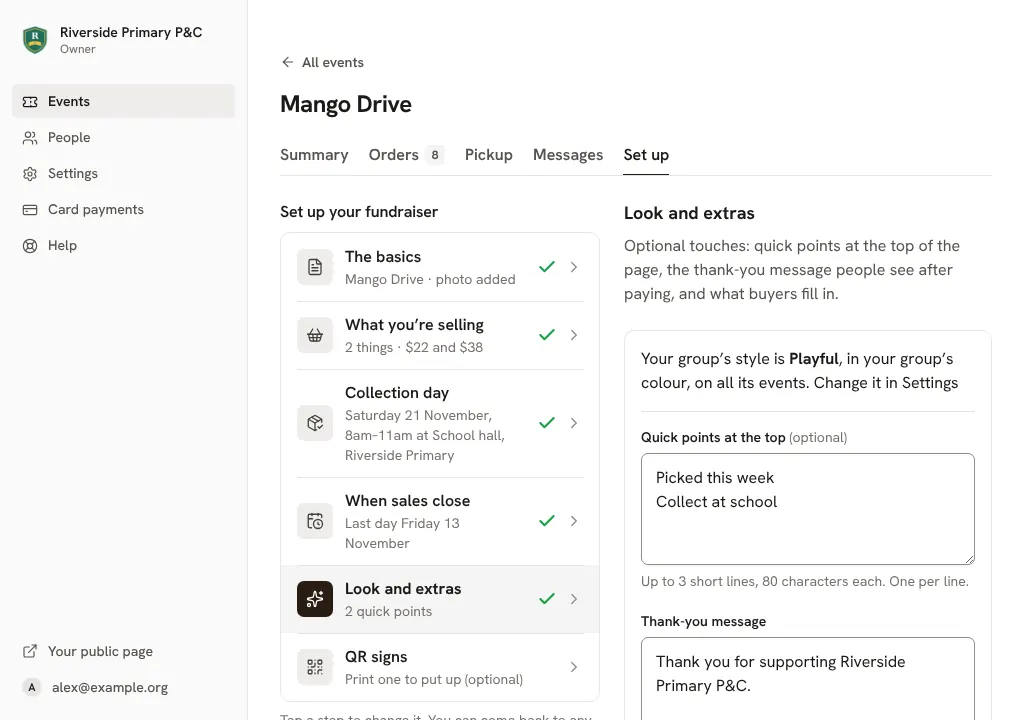The width and height of the screenshot is (1024, 720).
Task: Click the 'Look and extras' panel heading
Action: 689,213
